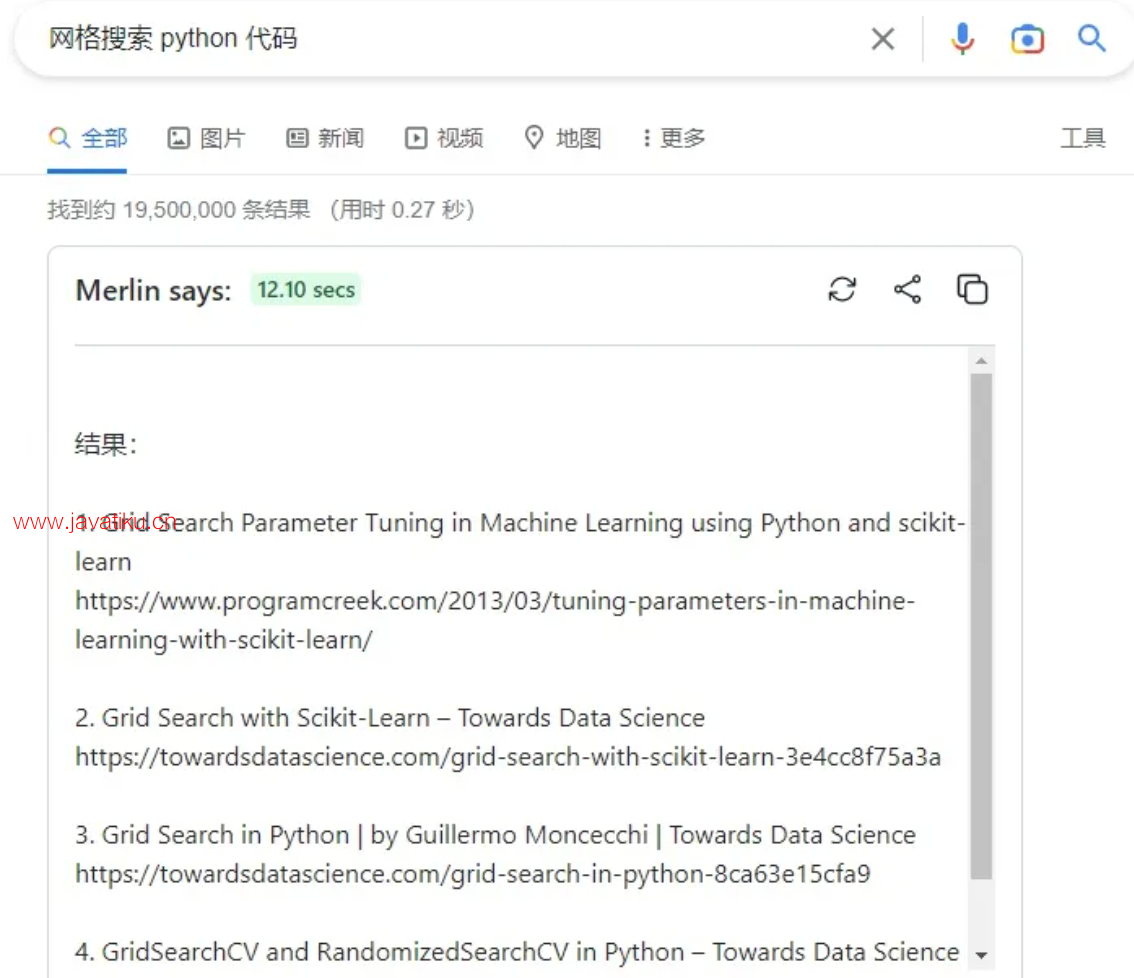Open the 全部 results tab
Screen dimensions: 1134x978
[x=88, y=137]
